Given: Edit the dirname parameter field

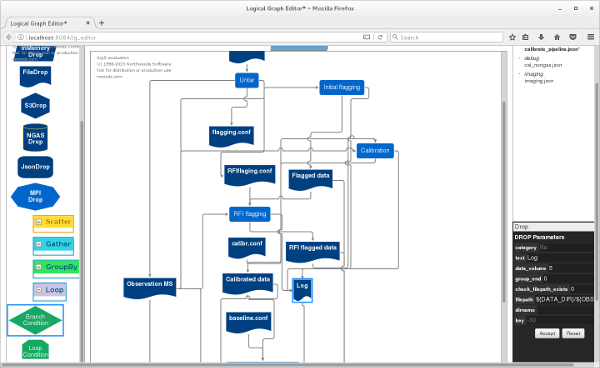Looking at the screenshot, I should pos(565,310).
